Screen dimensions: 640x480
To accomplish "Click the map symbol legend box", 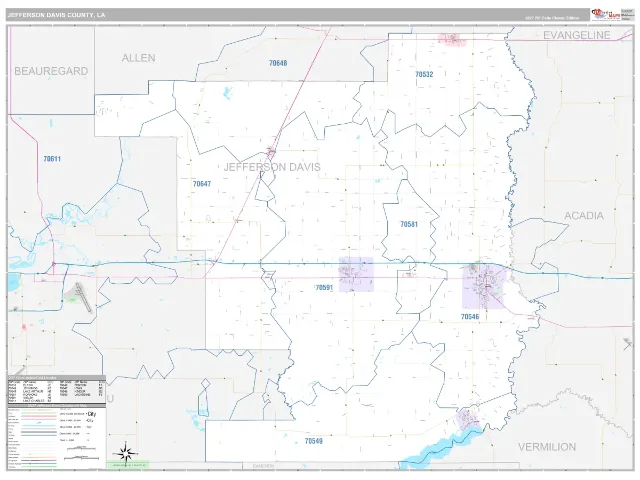I will (56, 438).
